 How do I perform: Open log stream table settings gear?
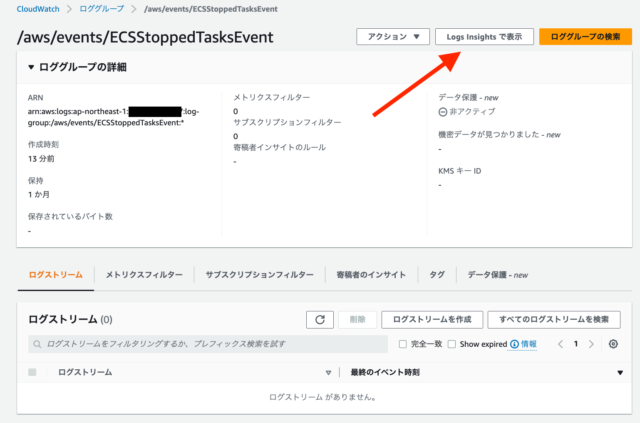613,344
